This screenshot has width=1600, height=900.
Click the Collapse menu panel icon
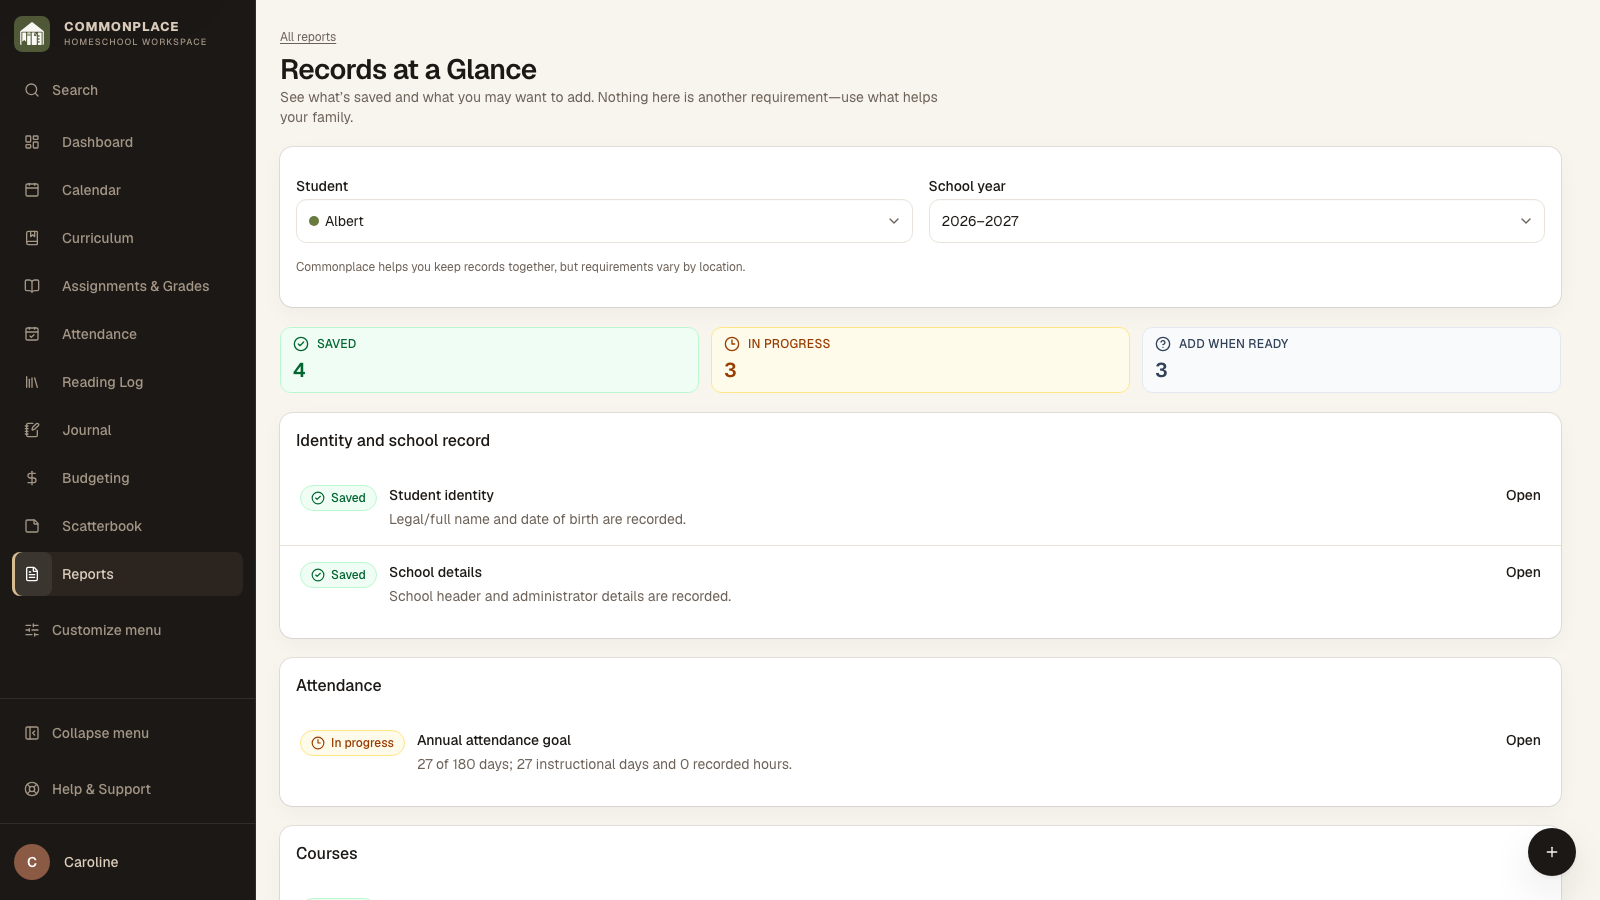pos(32,733)
